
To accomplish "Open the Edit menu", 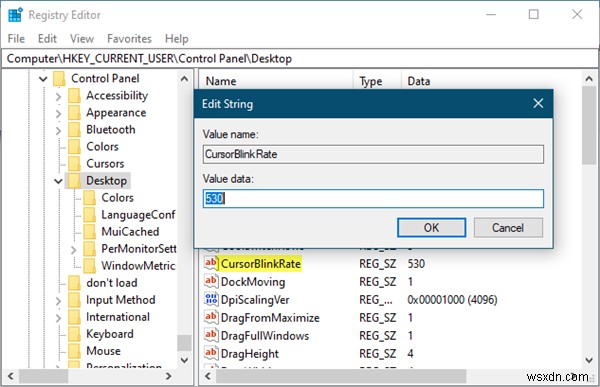I will (47, 39).
